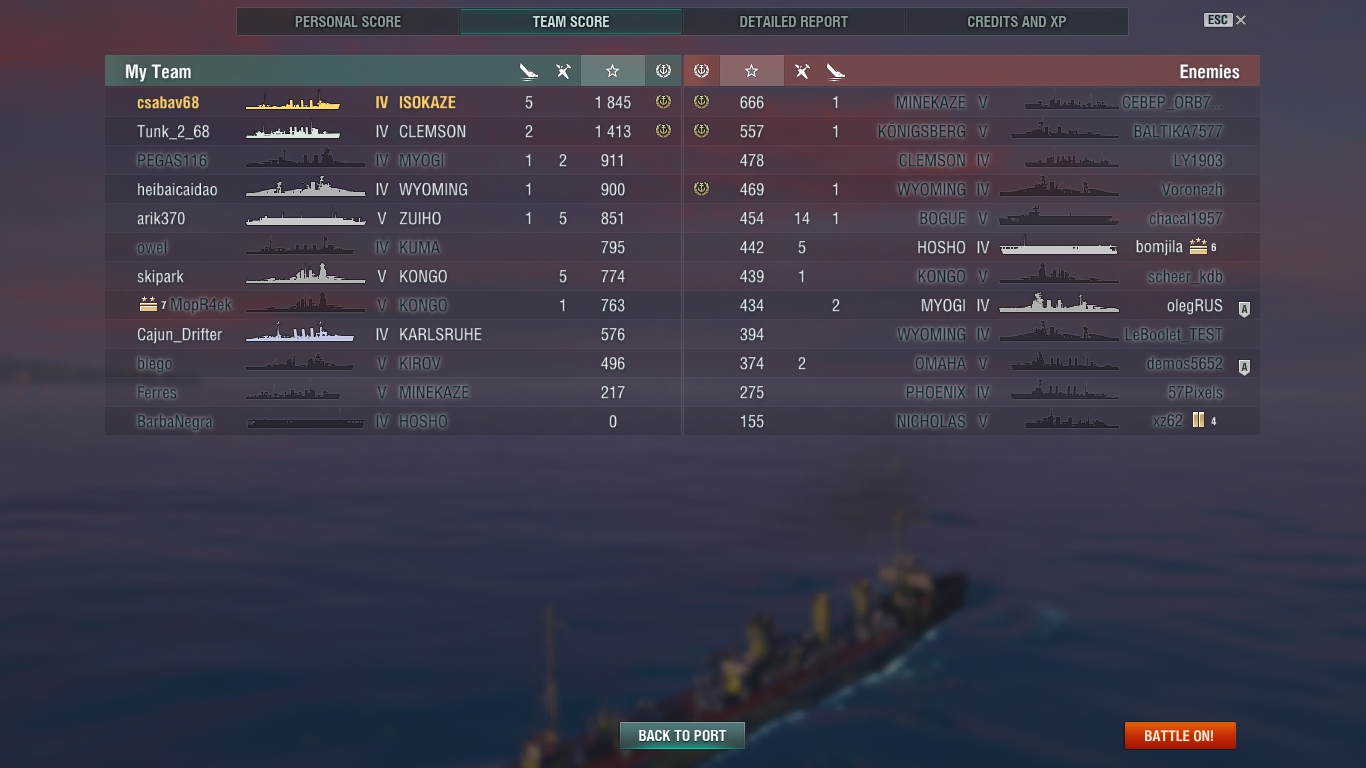Open the Credits and XP tab
Screen dimensions: 1366x768
click(x=1016, y=21)
